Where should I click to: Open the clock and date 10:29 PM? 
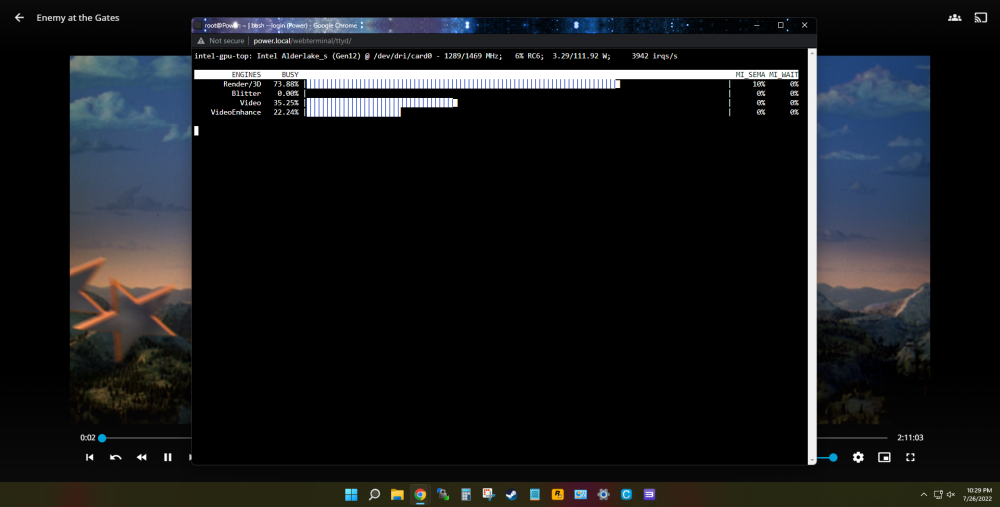coord(978,494)
